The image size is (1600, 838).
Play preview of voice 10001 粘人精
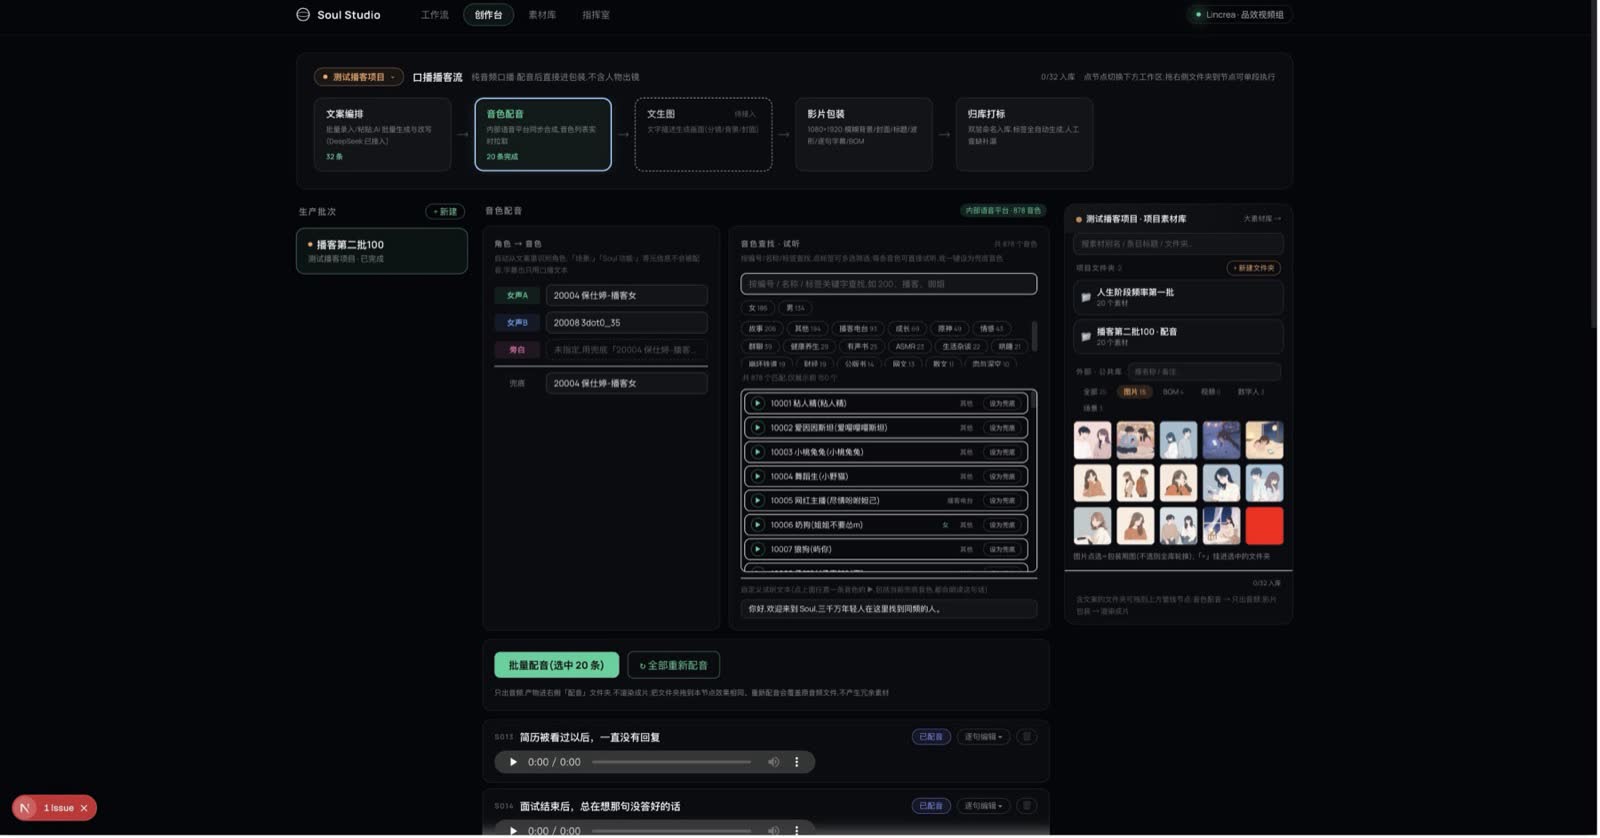point(758,404)
